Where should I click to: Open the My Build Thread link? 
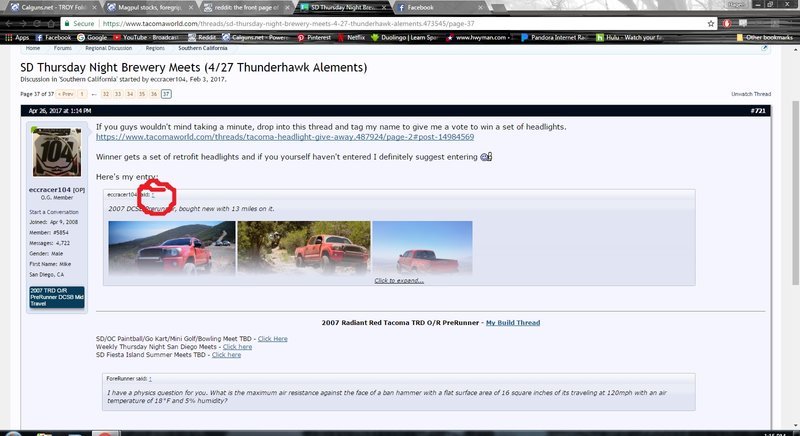pyautogui.click(x=513, y=323)
